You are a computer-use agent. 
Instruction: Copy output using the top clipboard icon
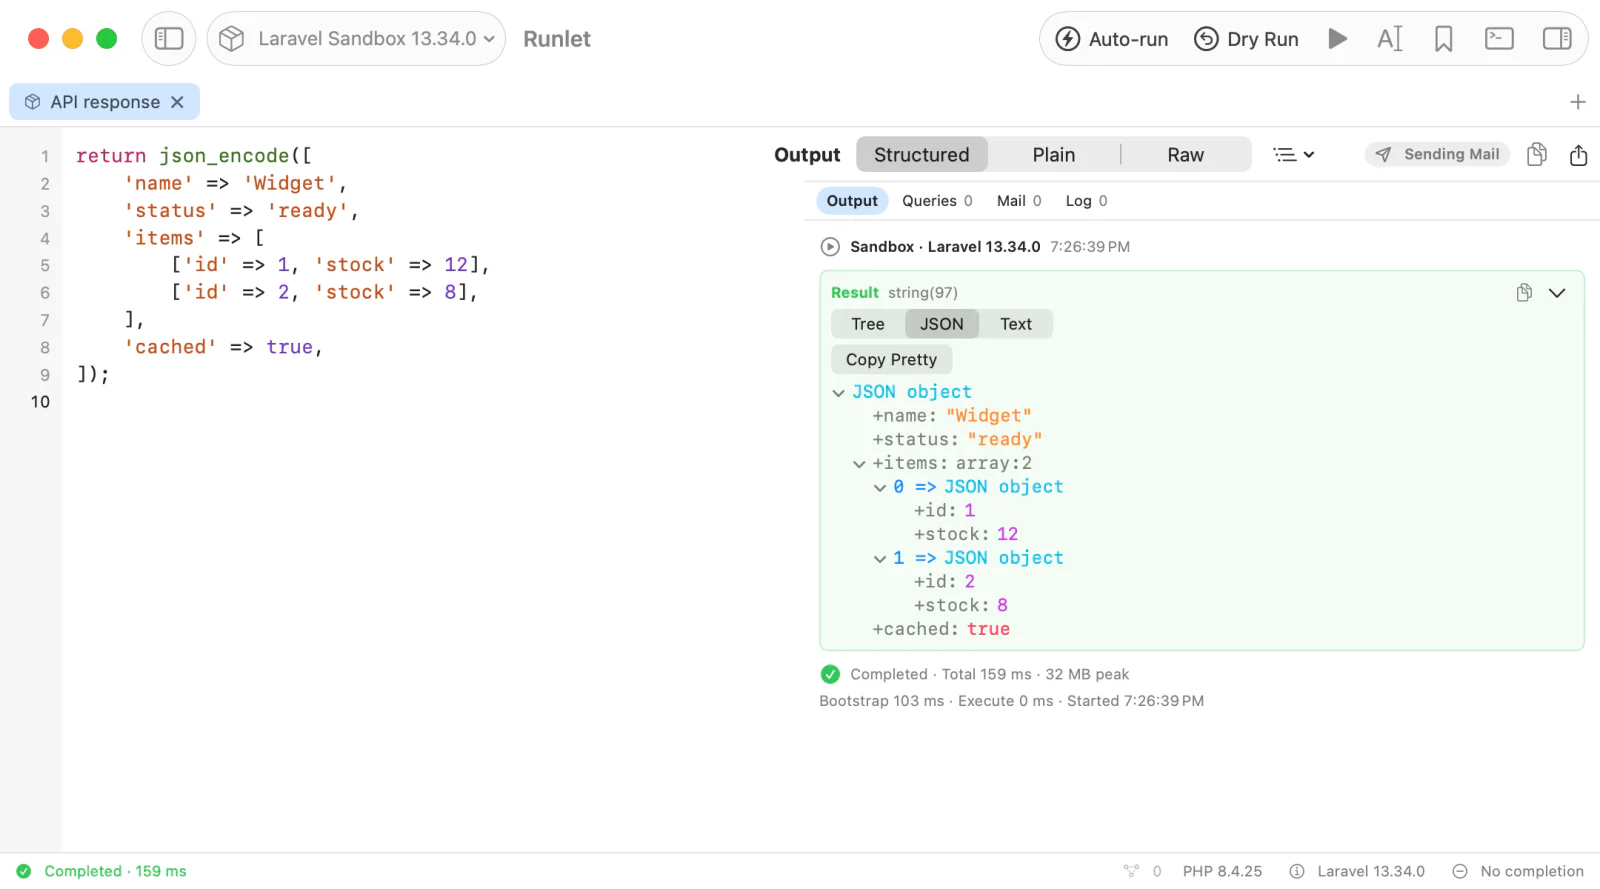coord(1537,154)
